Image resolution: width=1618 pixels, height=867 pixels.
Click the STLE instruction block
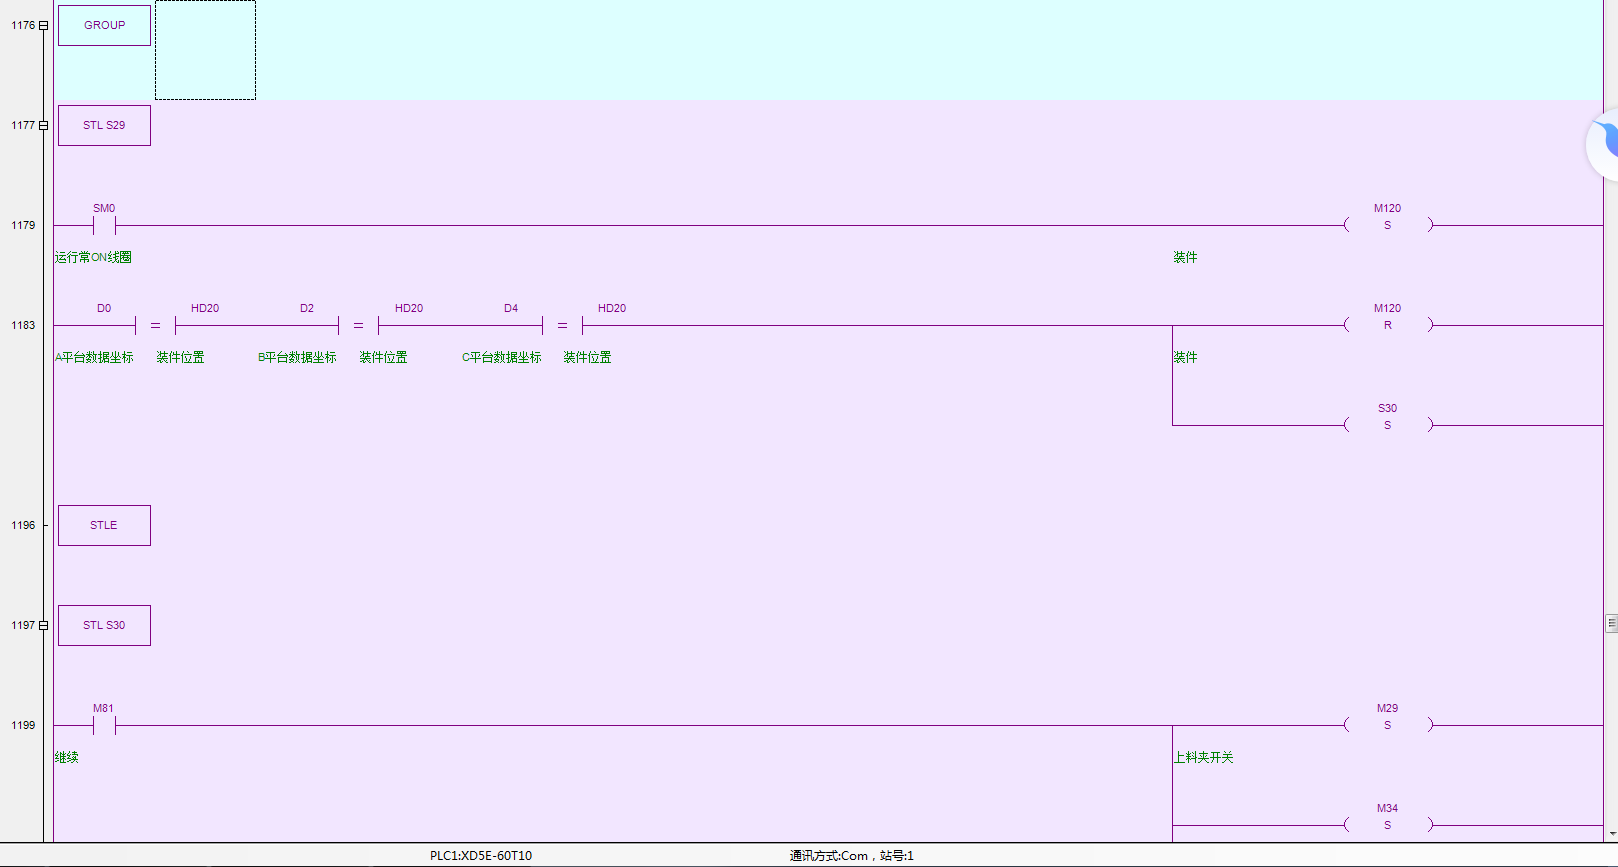pos(104,526)
